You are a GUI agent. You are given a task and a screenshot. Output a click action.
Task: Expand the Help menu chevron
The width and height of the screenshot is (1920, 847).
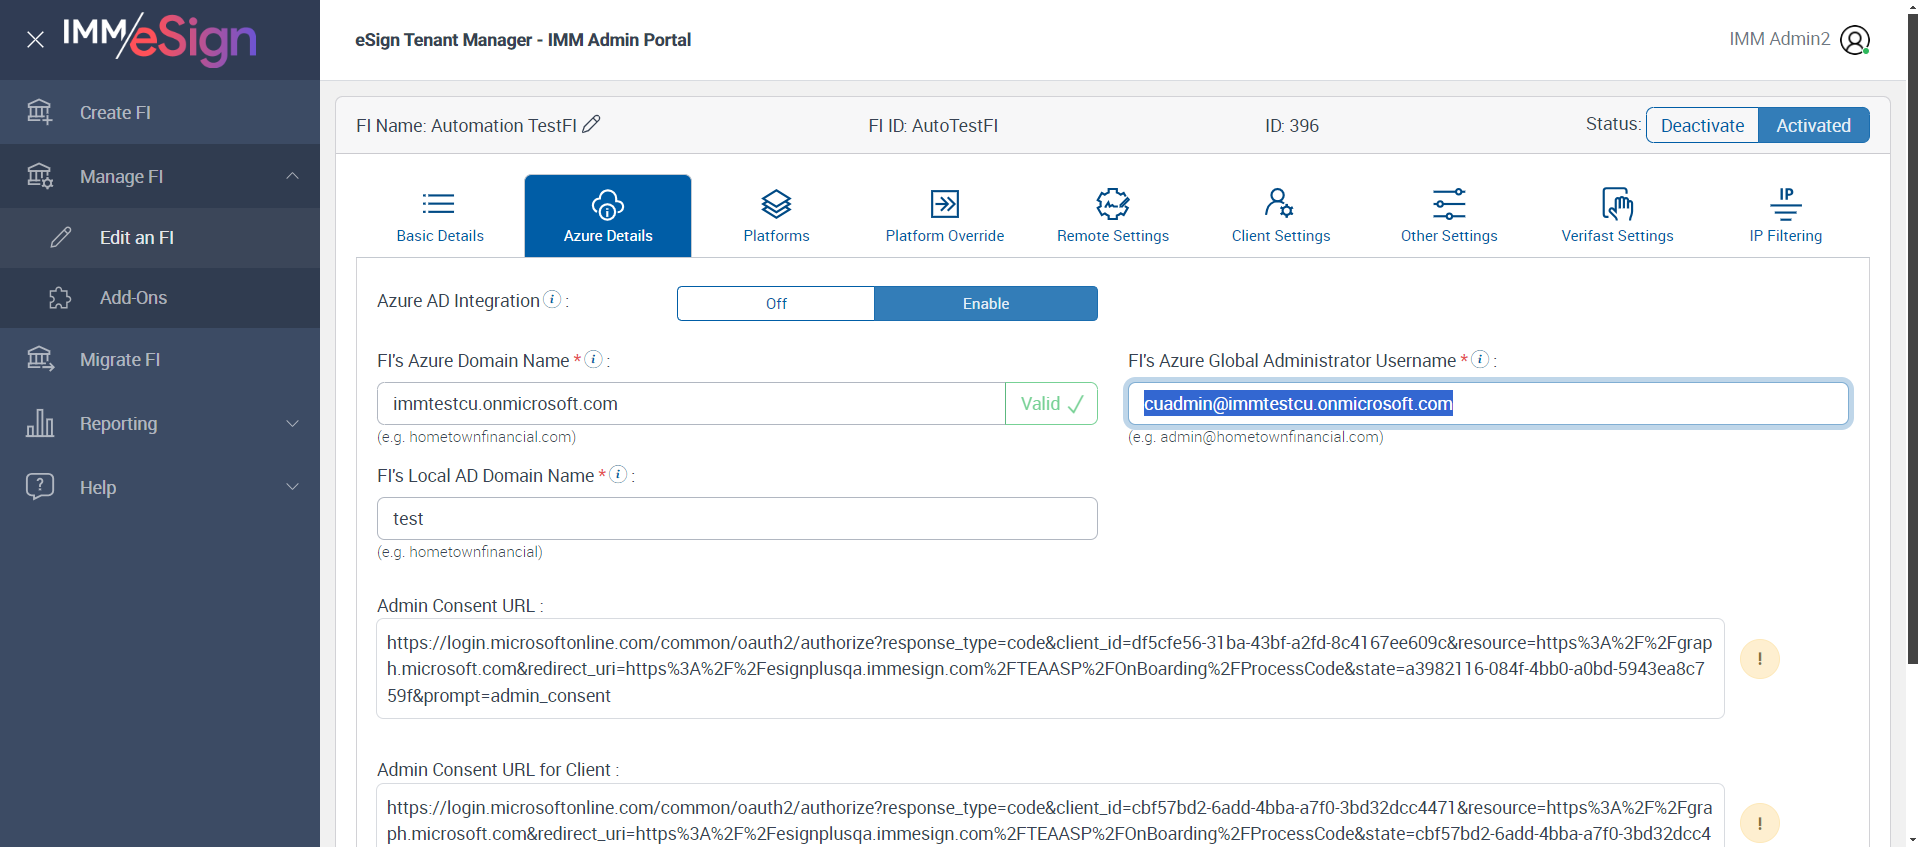click(x=292, y=487)
